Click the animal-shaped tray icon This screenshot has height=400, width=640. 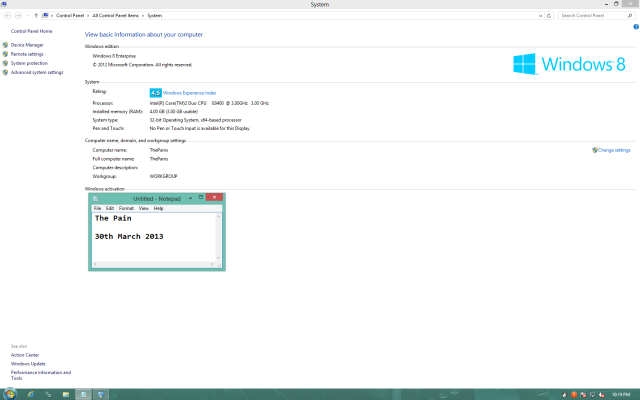(565, 395)
